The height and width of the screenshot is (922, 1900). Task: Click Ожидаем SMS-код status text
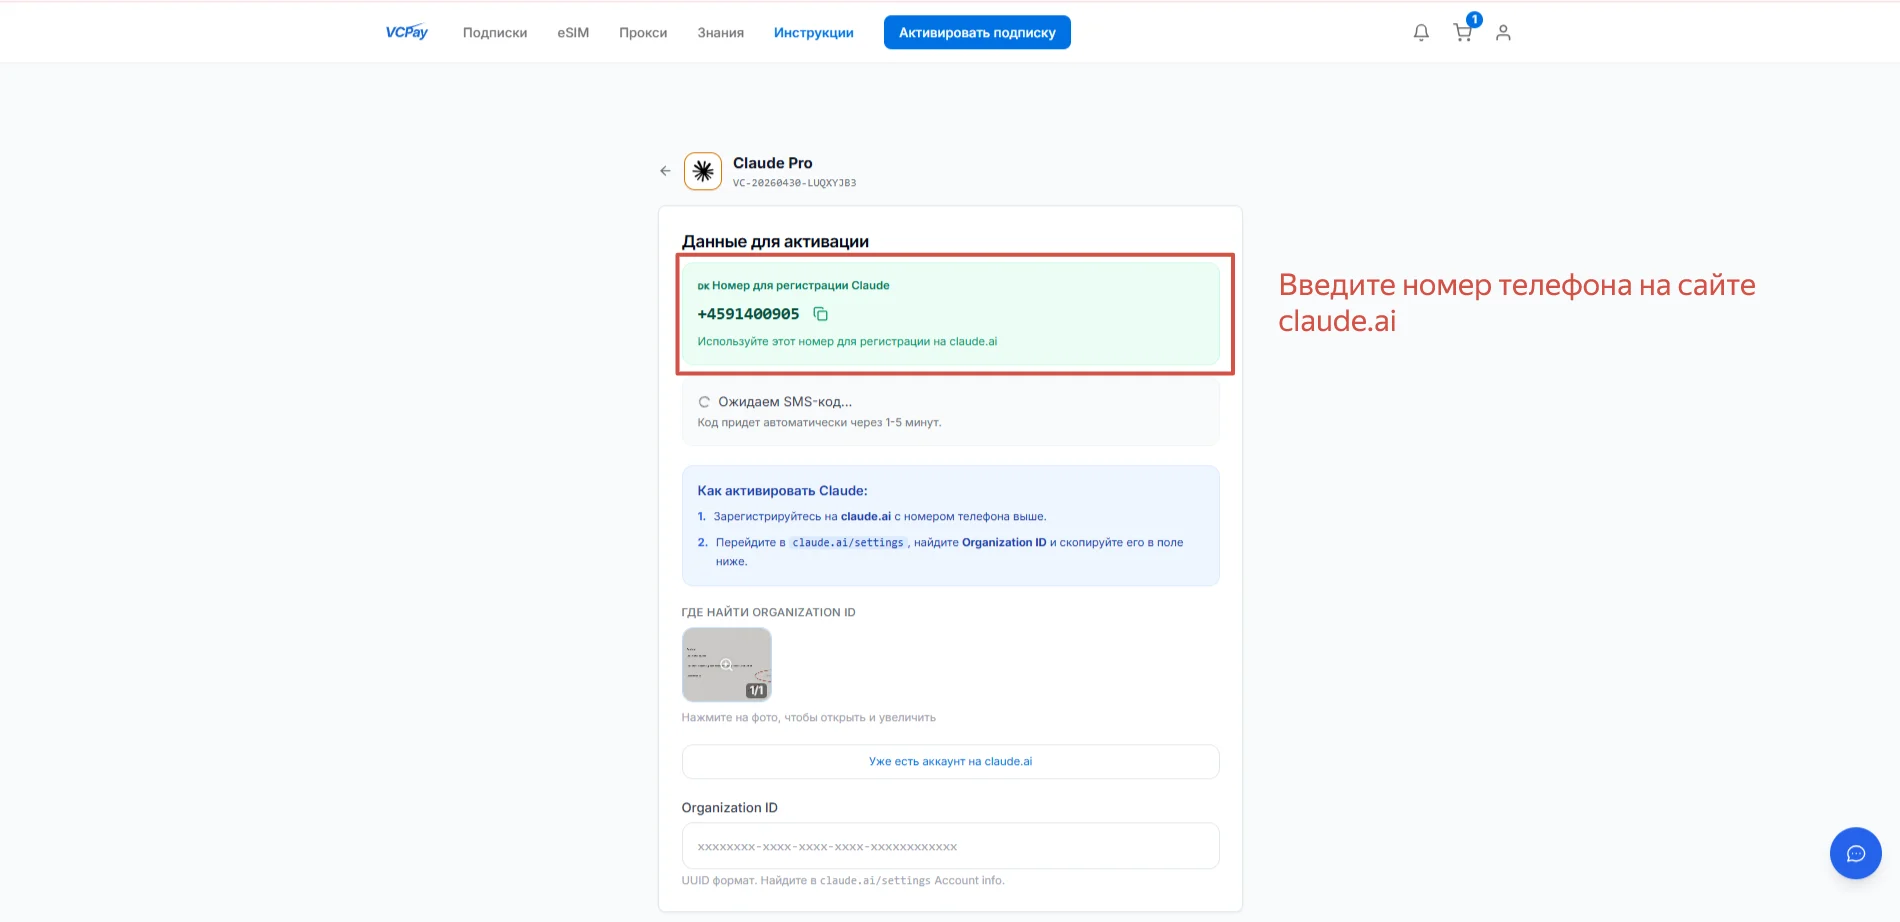tap(785, 402)
